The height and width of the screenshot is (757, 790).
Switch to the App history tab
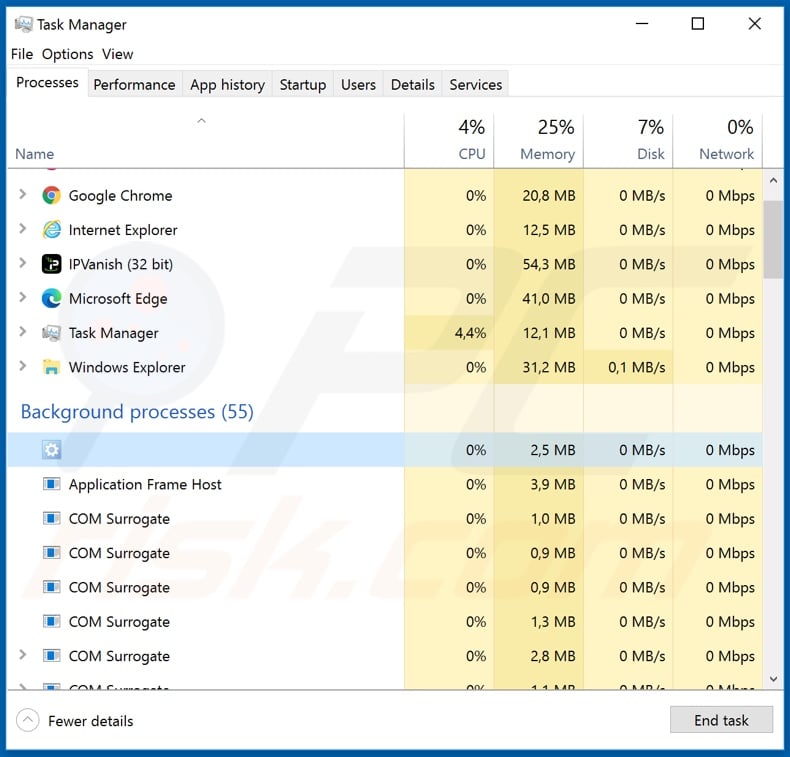pos(227,85)
